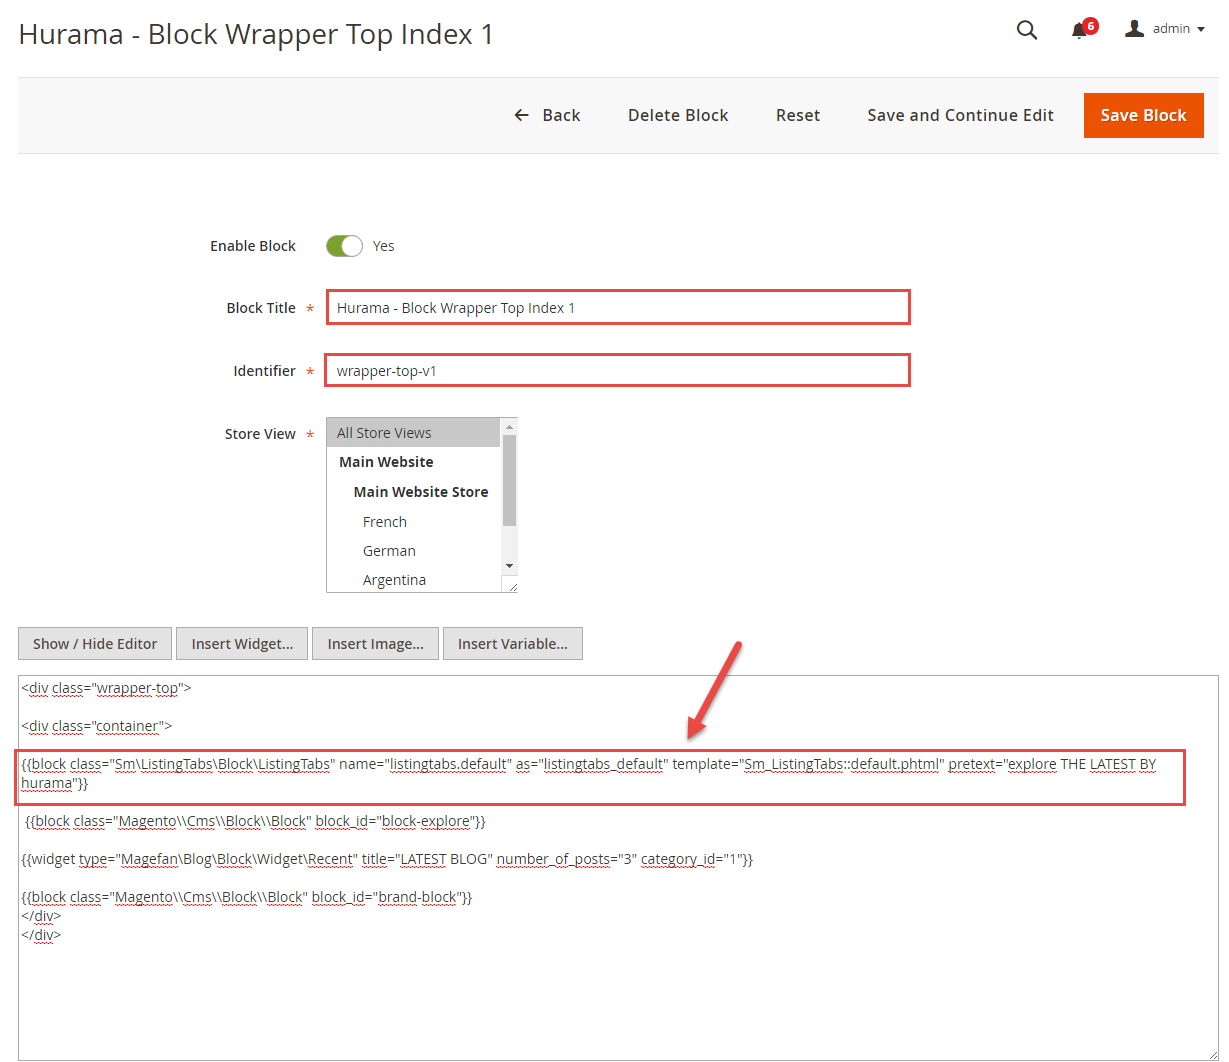
Task: Click the admin user avatar icon
Action: [x=1134, y=29]
